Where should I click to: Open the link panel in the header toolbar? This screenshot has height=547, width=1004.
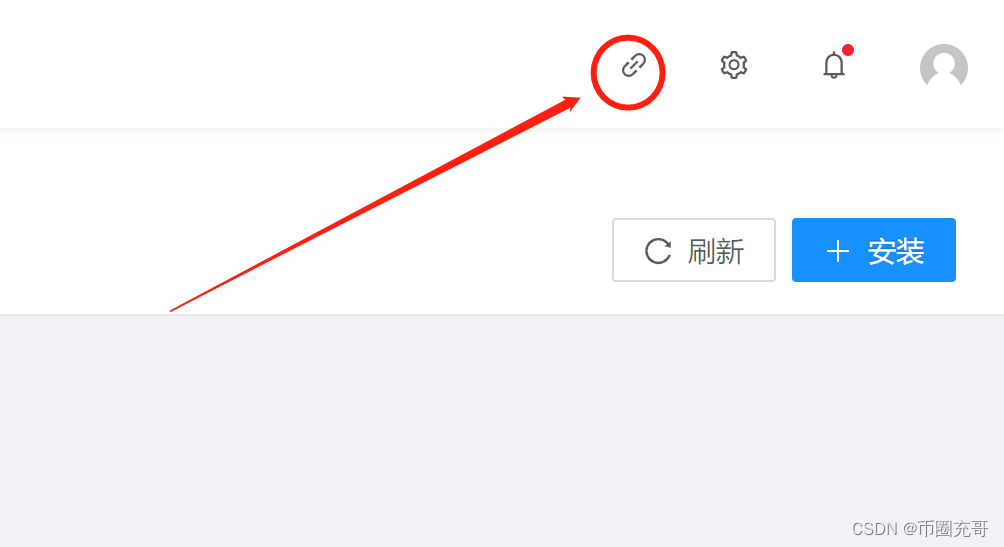tap(634, 65)
